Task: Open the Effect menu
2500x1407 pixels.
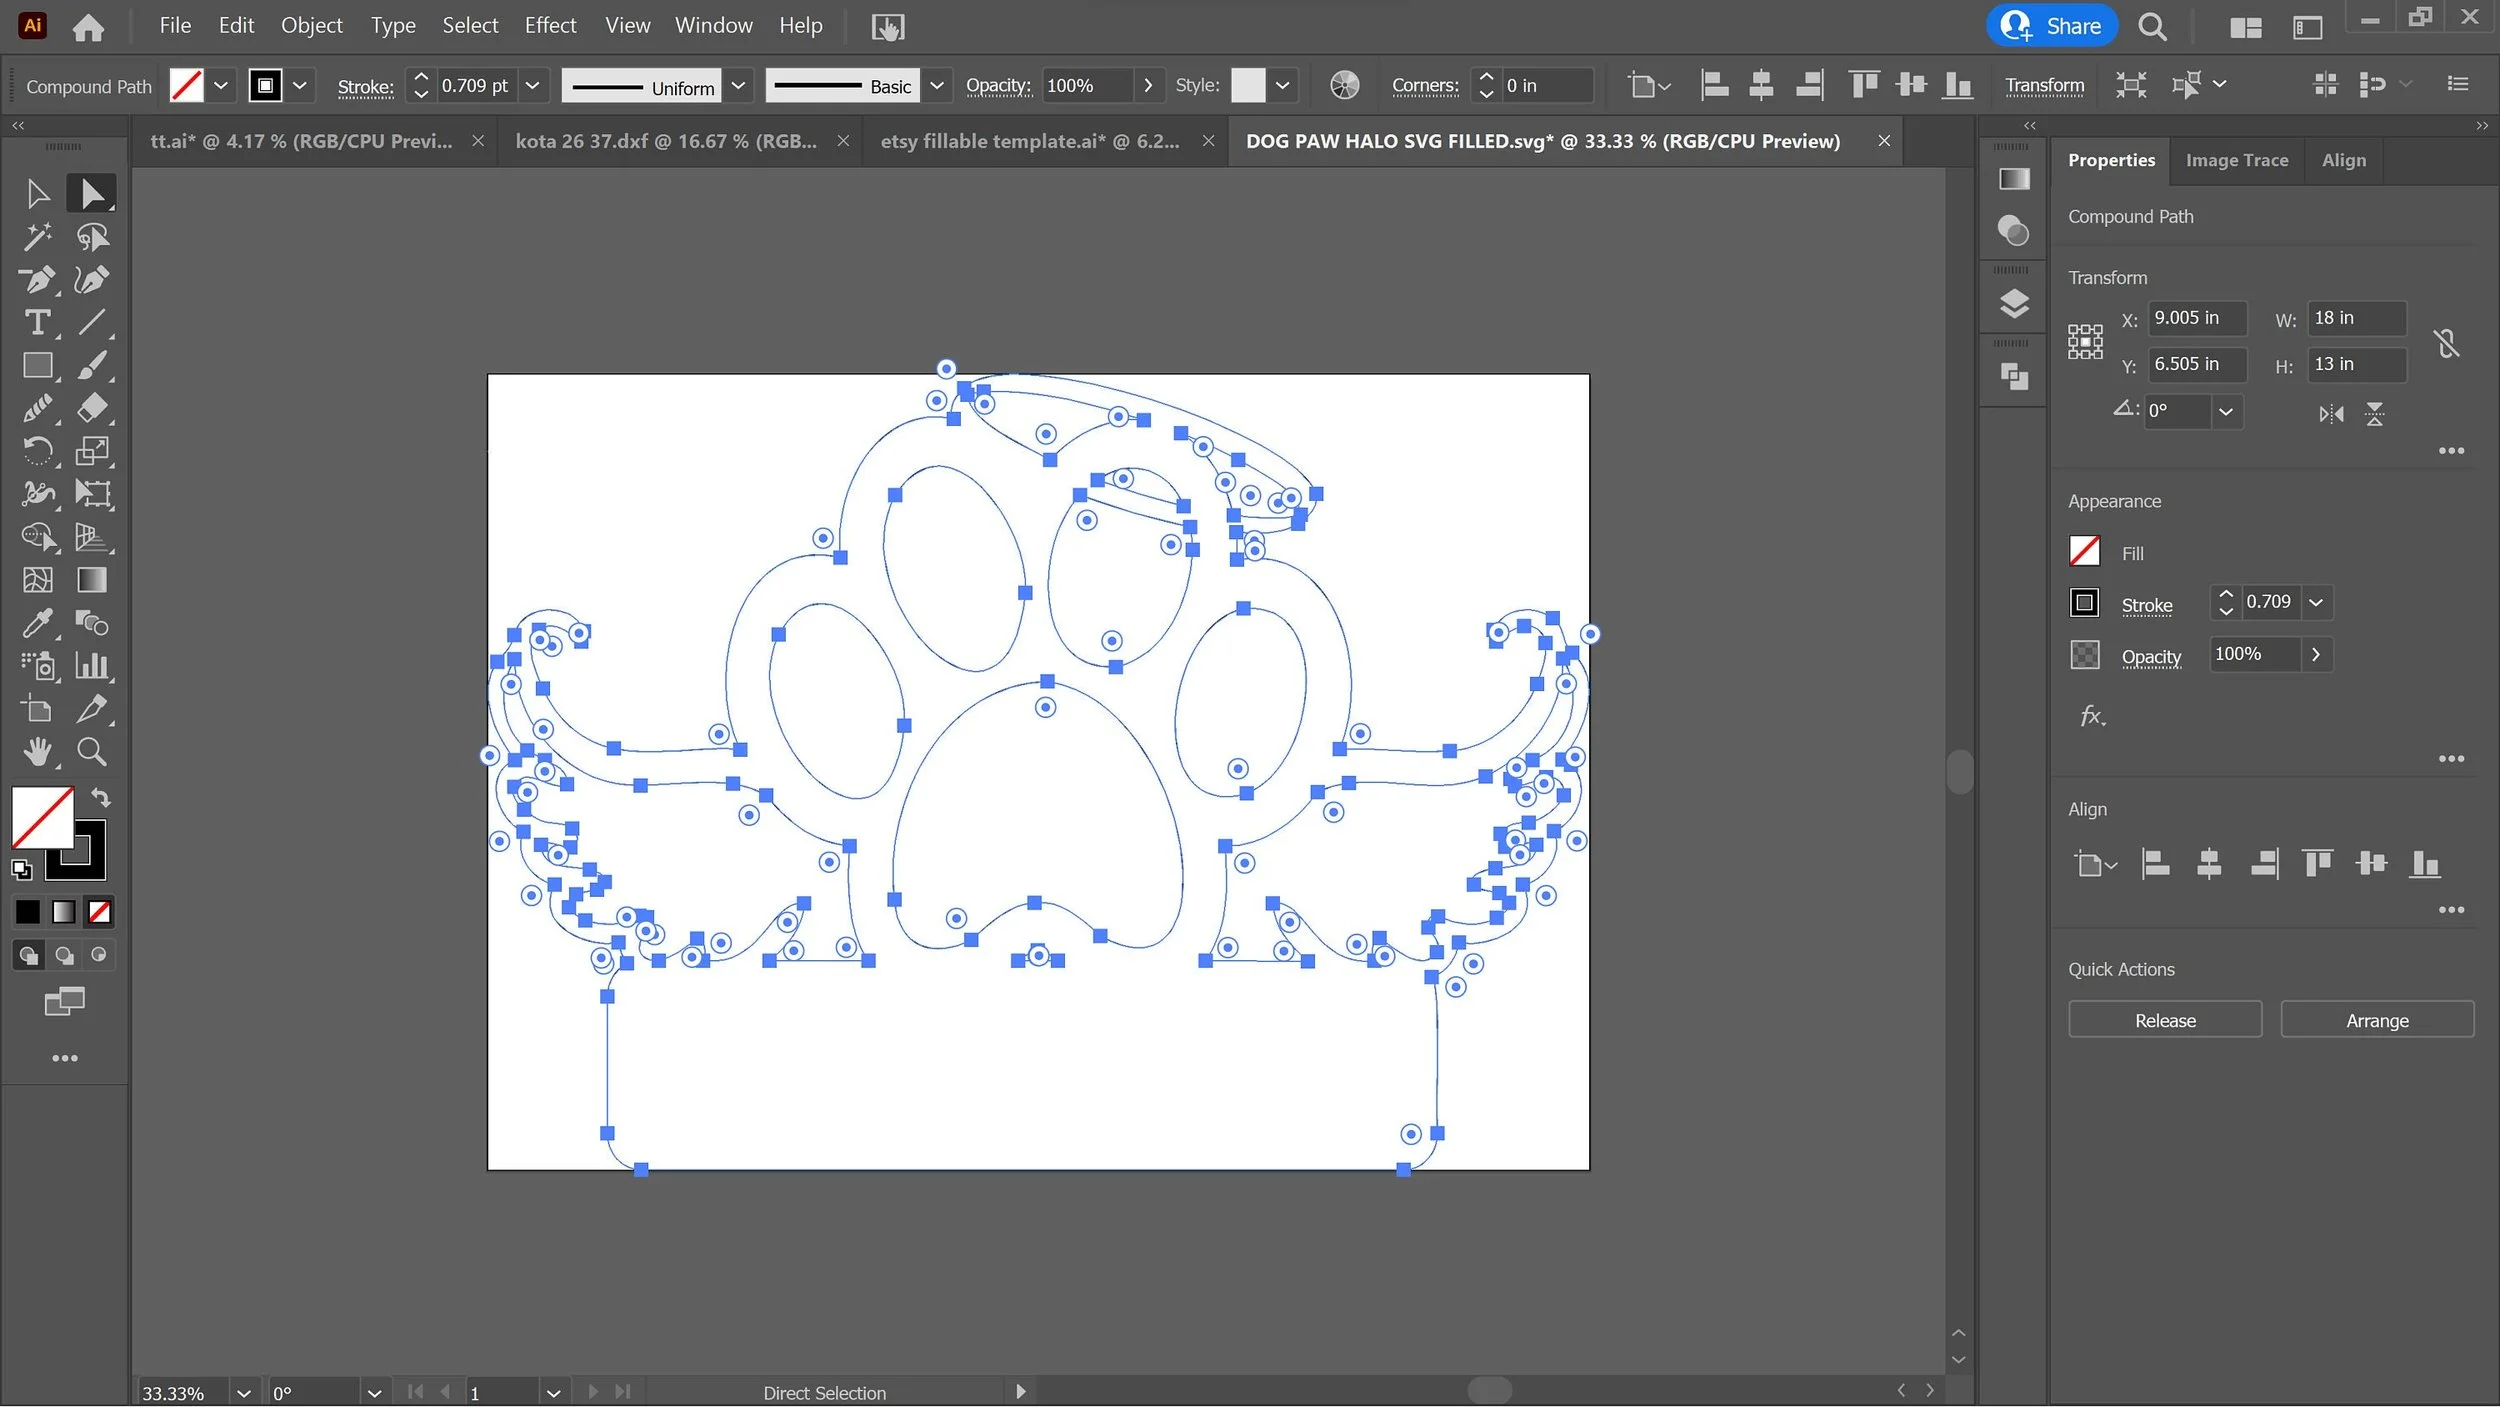Action: coord(550,26)
